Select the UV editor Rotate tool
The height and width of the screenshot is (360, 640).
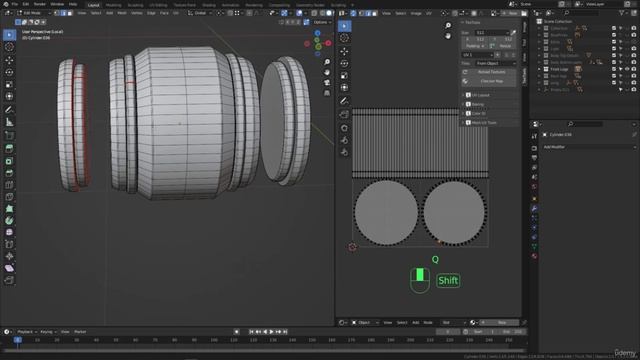click(x=344, y=63)
